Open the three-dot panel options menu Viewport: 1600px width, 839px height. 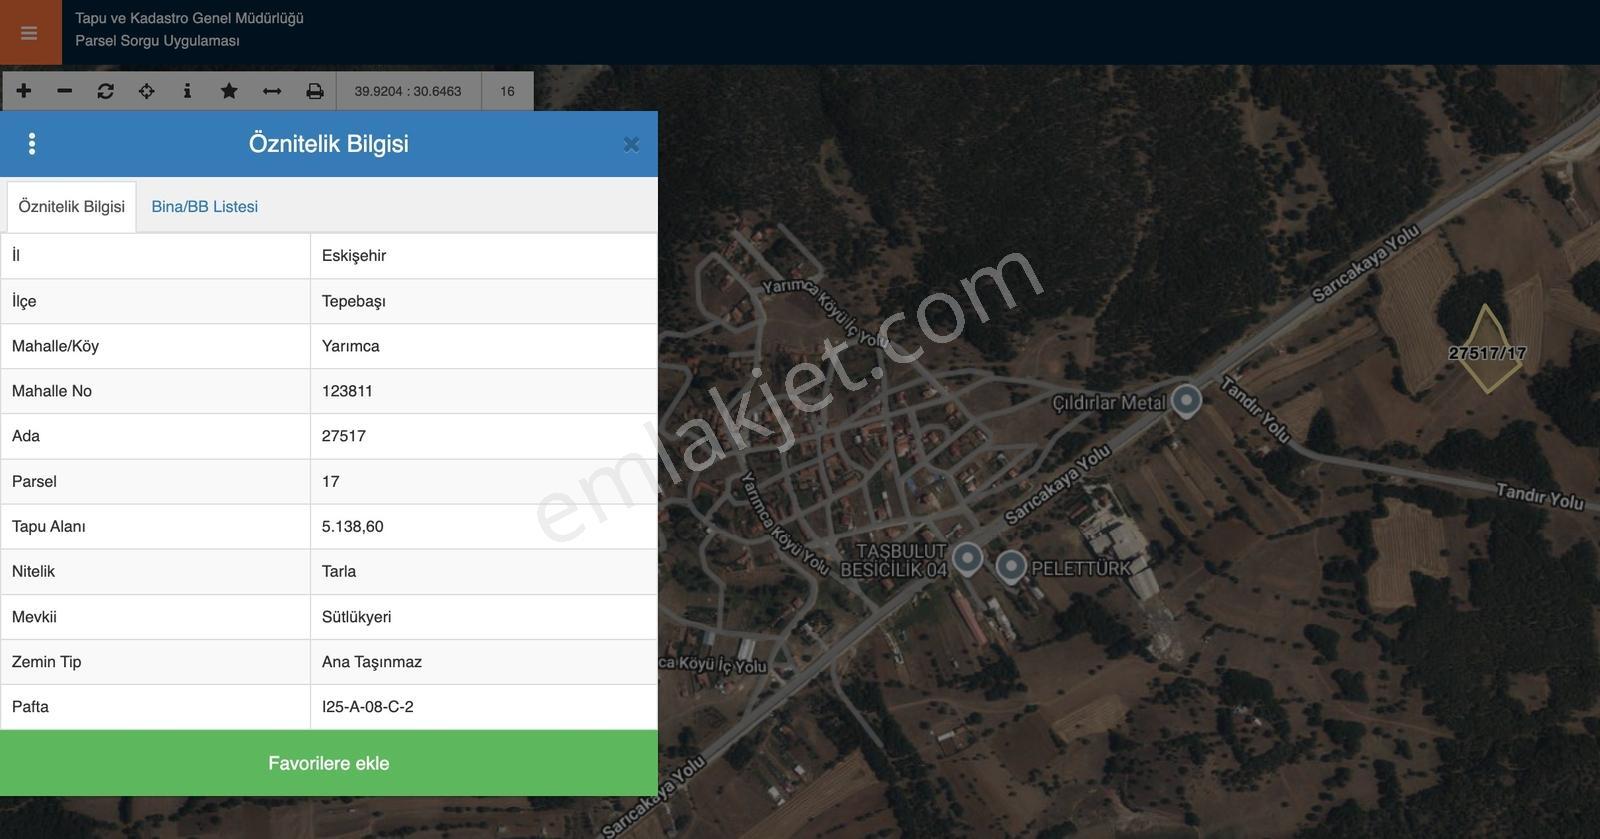pos(32,144)
